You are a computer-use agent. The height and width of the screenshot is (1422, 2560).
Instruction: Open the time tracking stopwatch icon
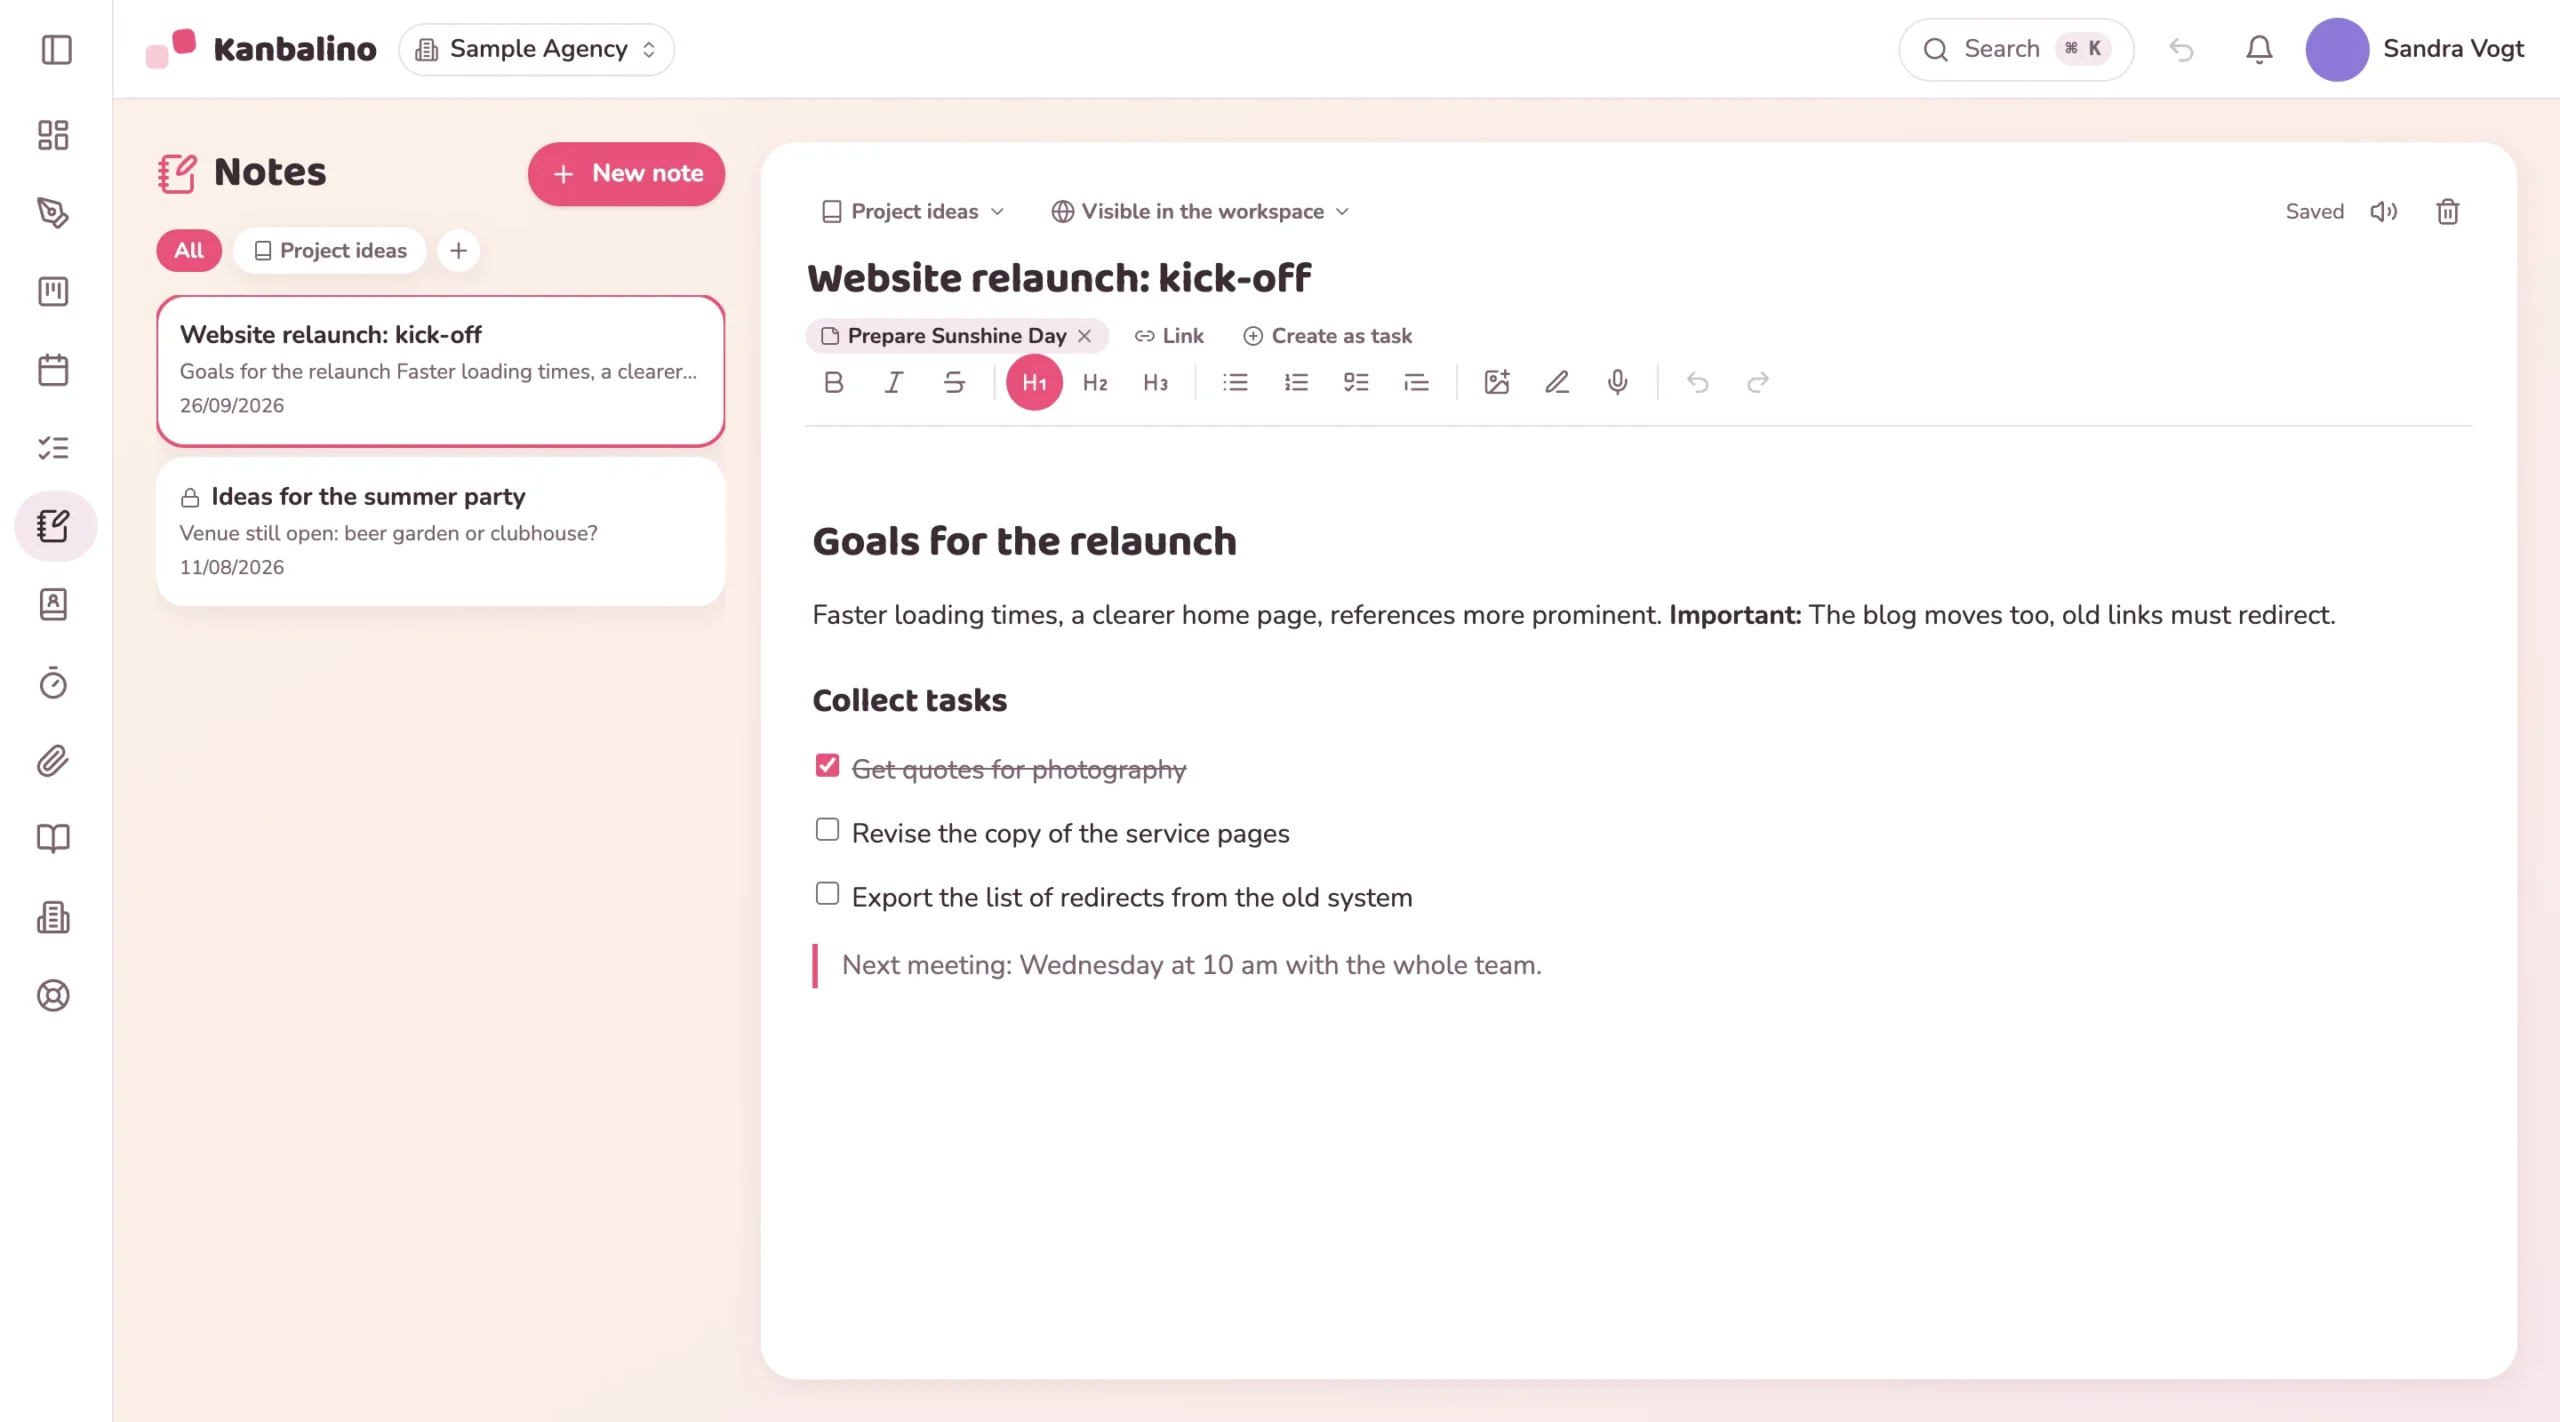click(53, 683)
